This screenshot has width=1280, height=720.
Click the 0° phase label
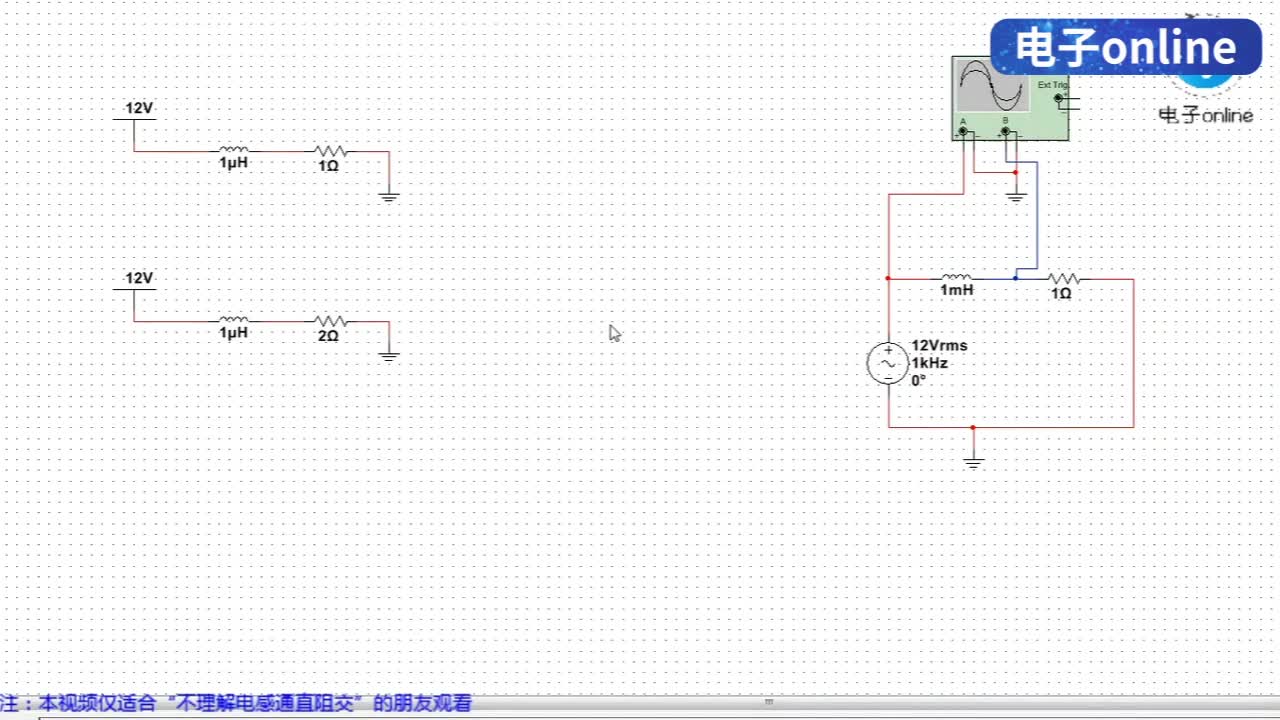coord(918,380)
